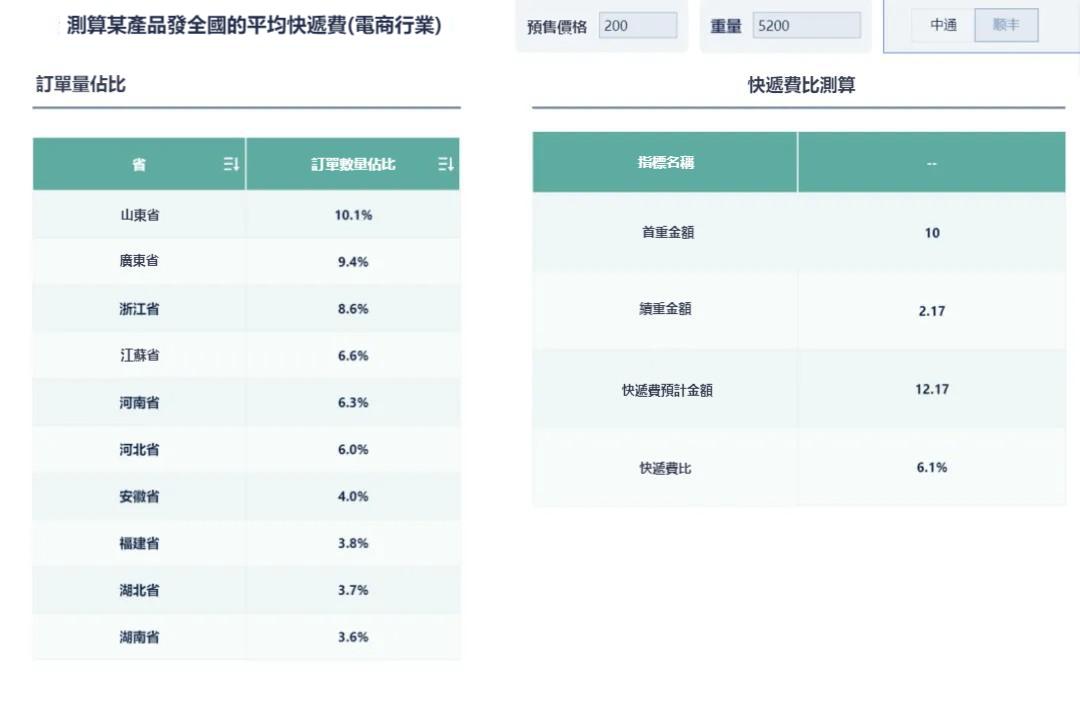Click the 快遞費預計金額 value 12.17

[932, 389]
